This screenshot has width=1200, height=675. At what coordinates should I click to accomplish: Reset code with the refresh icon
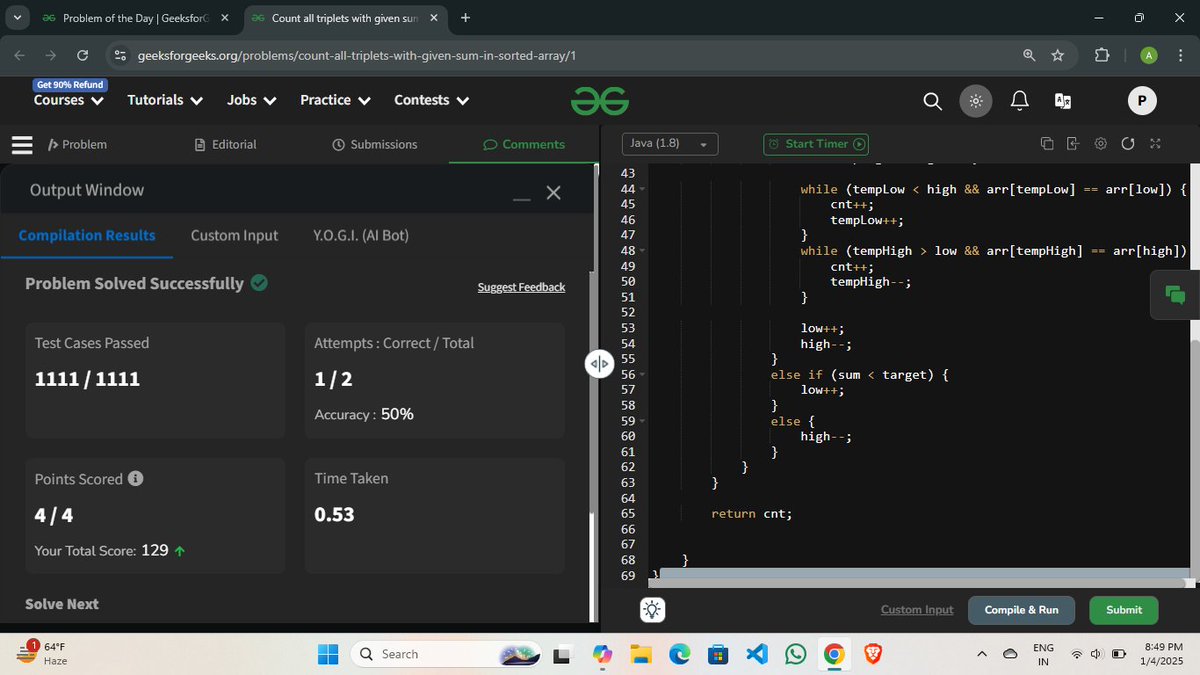tap(1128, 144)
